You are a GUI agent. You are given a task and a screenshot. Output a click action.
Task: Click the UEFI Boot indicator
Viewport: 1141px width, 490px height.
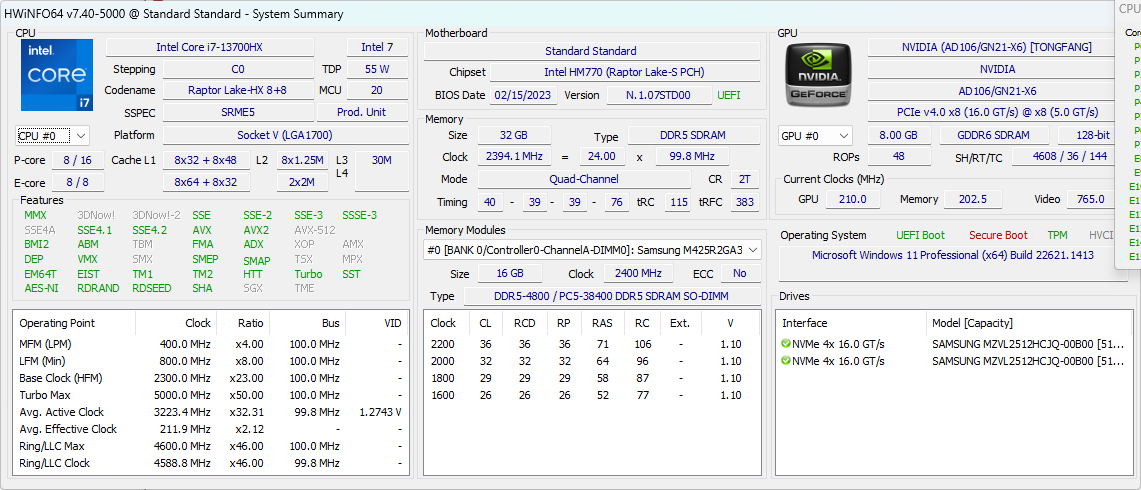coord(920,235)
